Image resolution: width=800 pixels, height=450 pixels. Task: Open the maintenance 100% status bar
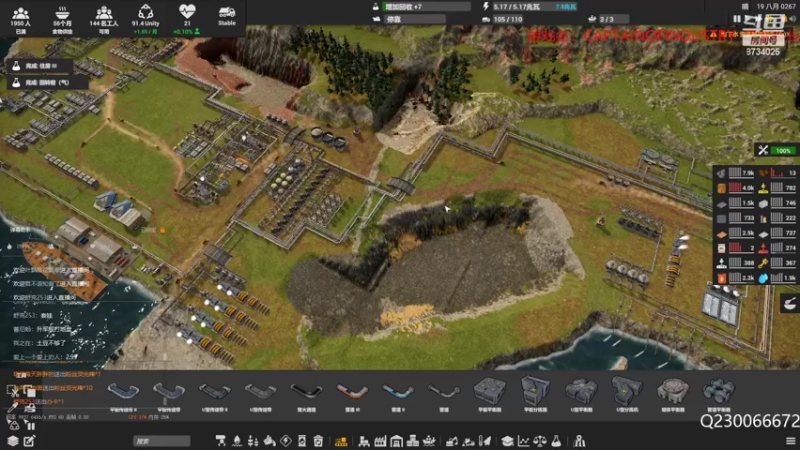click(777, 151)
